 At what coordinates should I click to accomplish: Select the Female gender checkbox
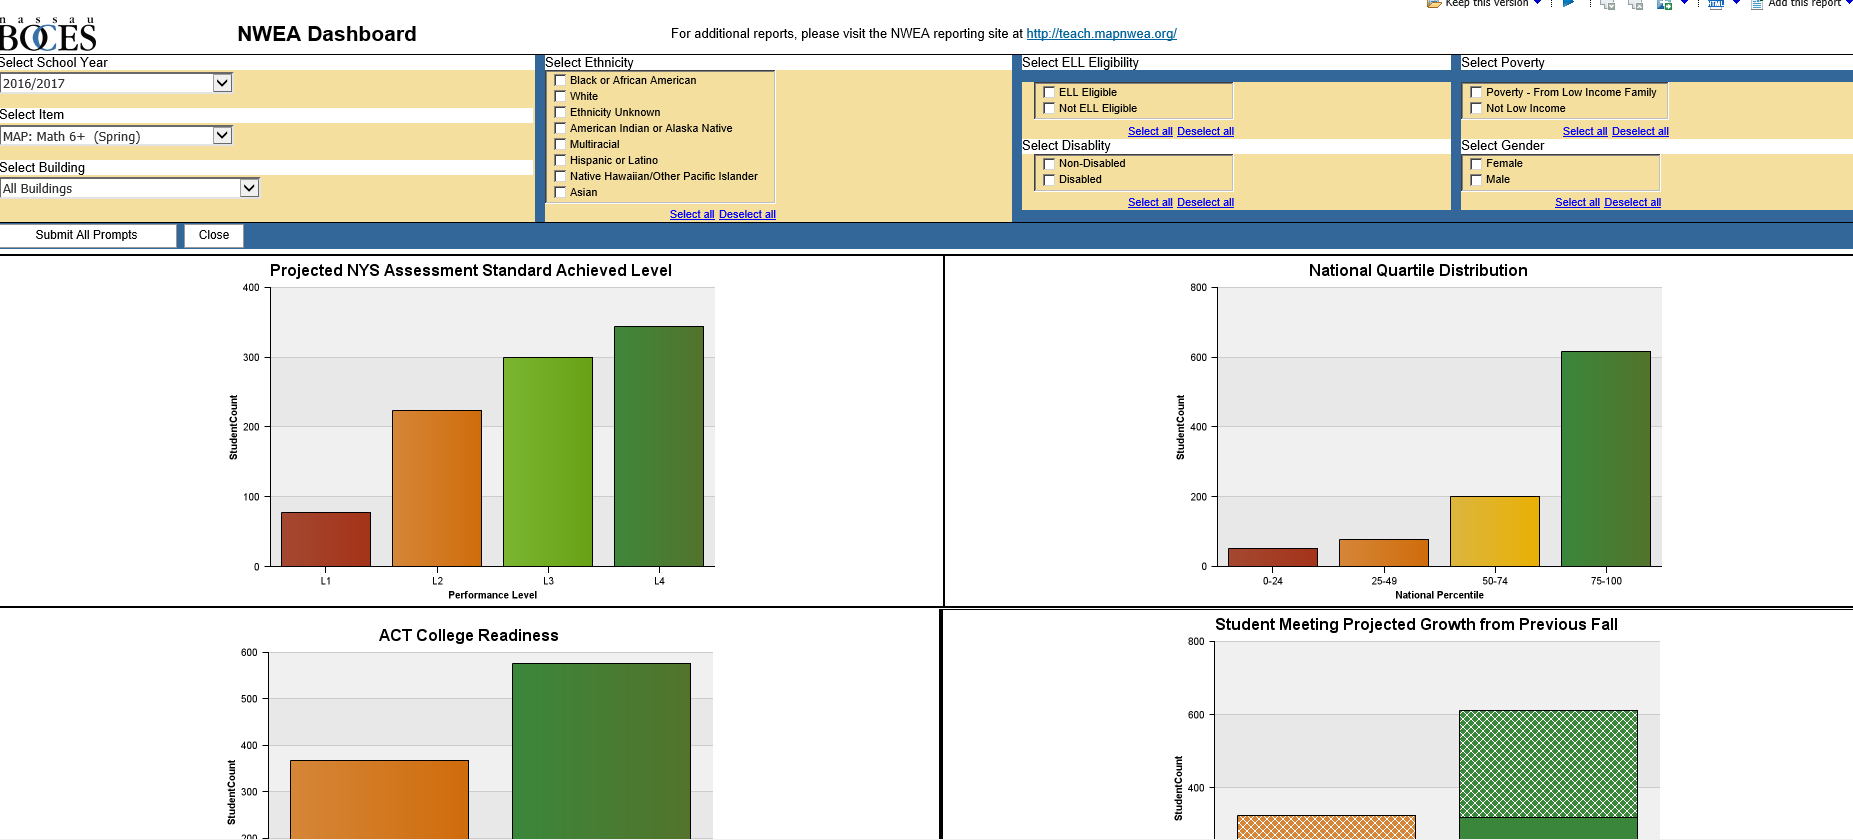1476,163
